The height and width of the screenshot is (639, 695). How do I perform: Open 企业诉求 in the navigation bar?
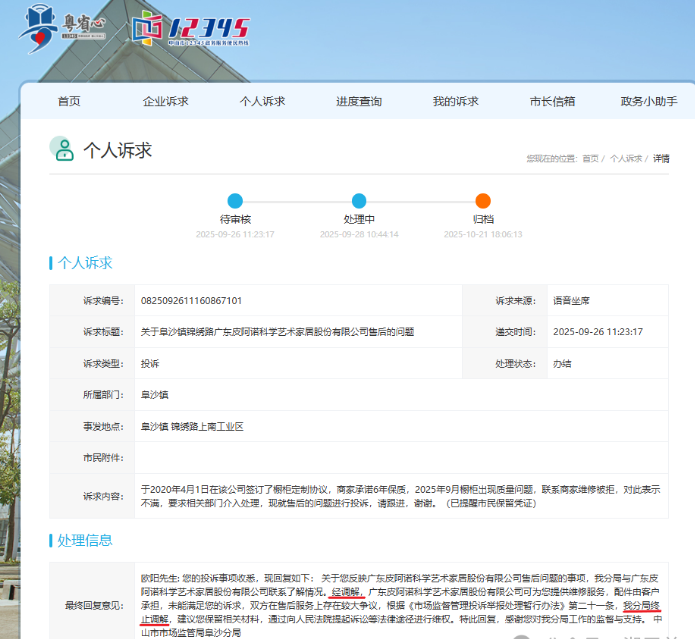[166, 101]
